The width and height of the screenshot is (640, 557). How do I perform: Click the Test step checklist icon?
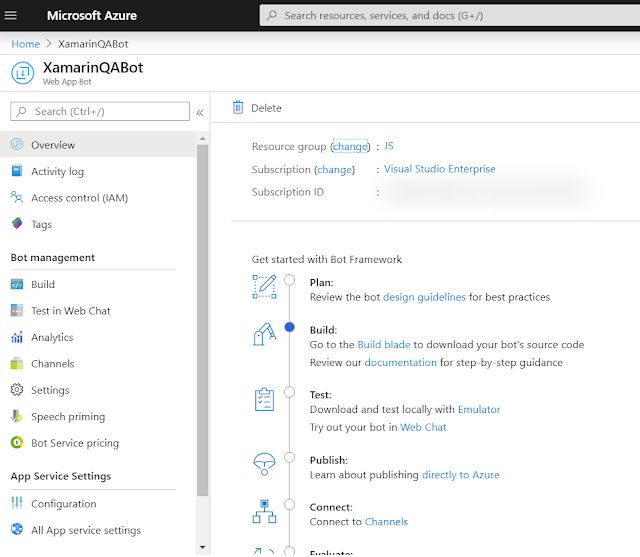[264, 399]
